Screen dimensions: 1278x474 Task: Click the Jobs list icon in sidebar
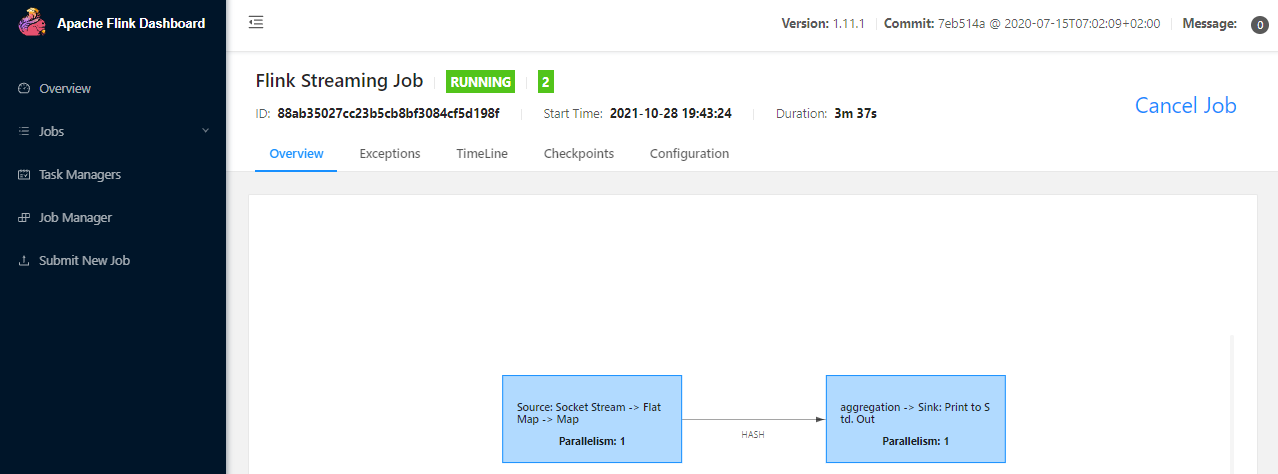coord(25,131)
